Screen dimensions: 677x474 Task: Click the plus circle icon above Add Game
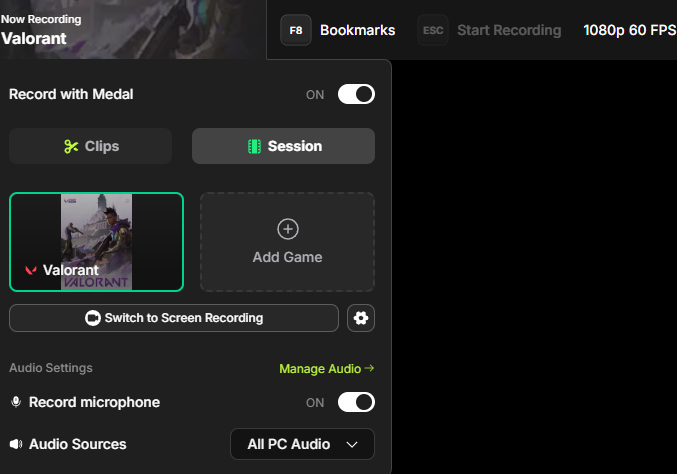coord(288,229)
